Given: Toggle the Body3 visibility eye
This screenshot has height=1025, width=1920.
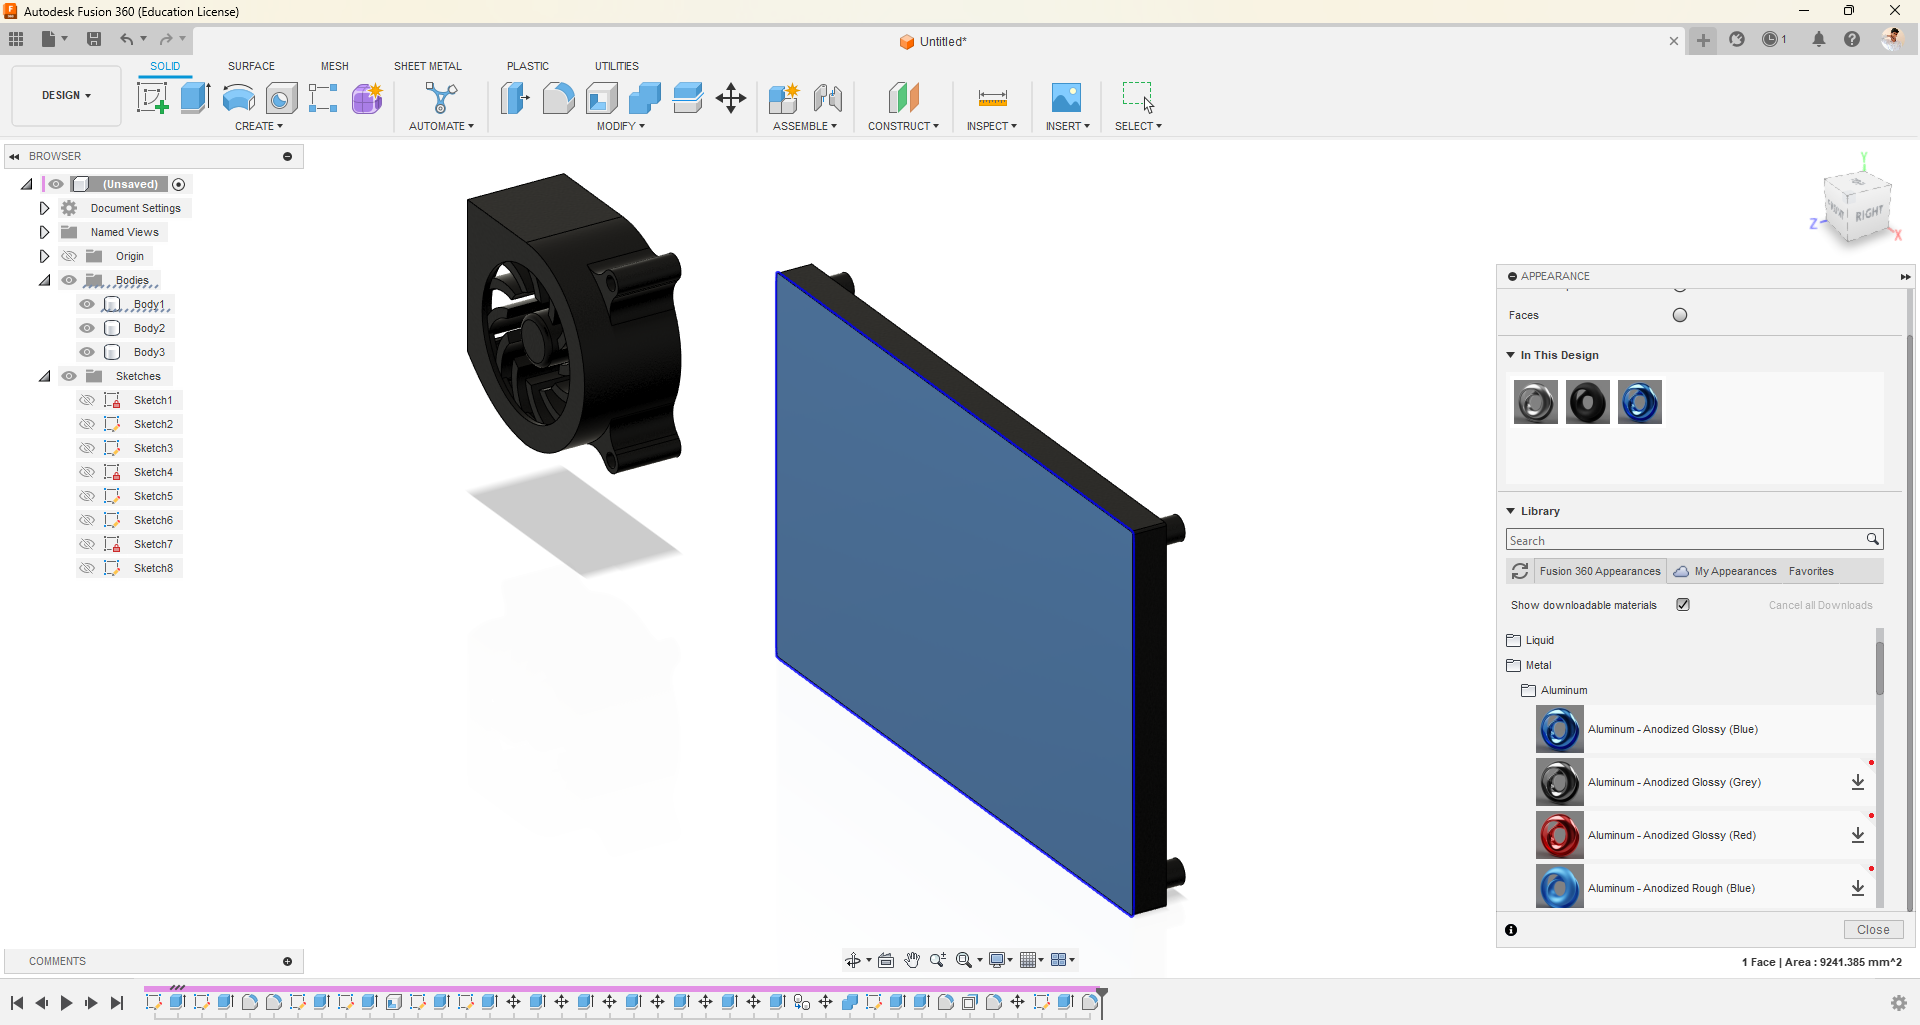Looking at the screenshot, I should (x=87, y=352).
